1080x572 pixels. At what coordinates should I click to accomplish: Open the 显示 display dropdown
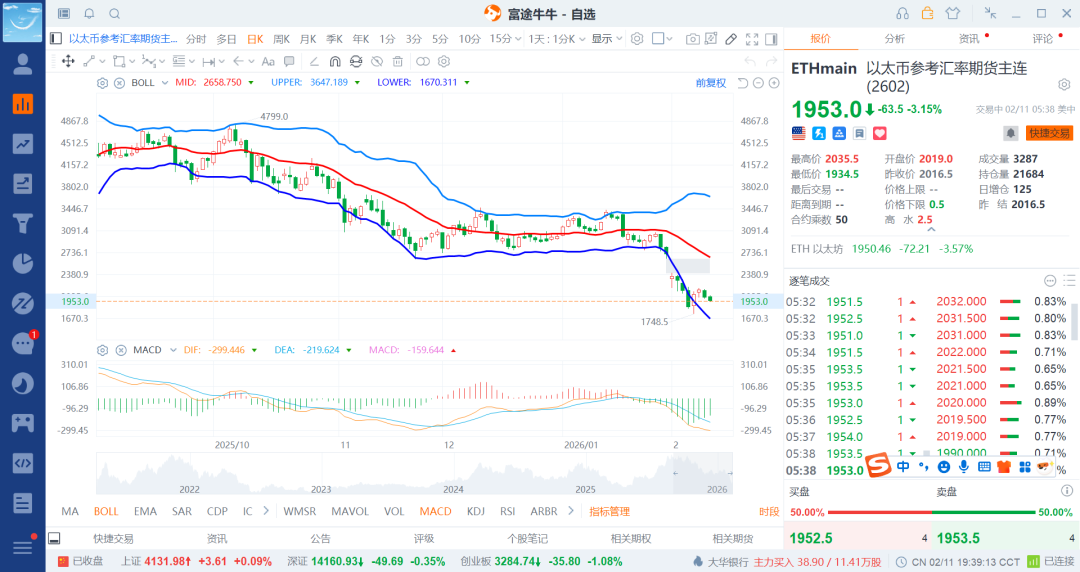[x=605, y=39]
